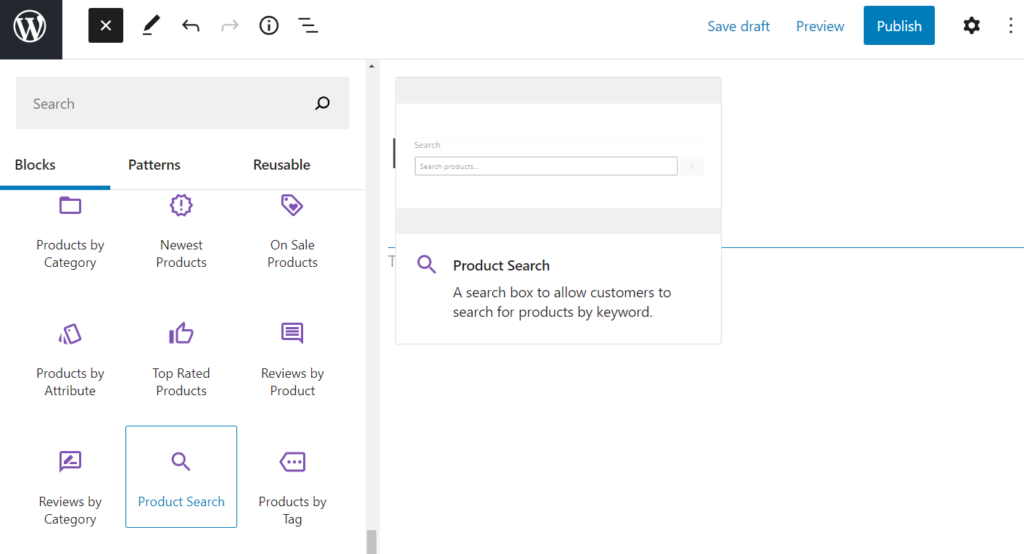Undo the last action

191,25
